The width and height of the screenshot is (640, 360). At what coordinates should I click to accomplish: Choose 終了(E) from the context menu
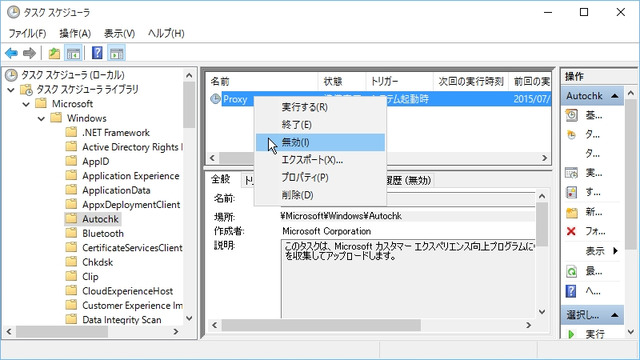pyautogui.click(x=320, y=124)
